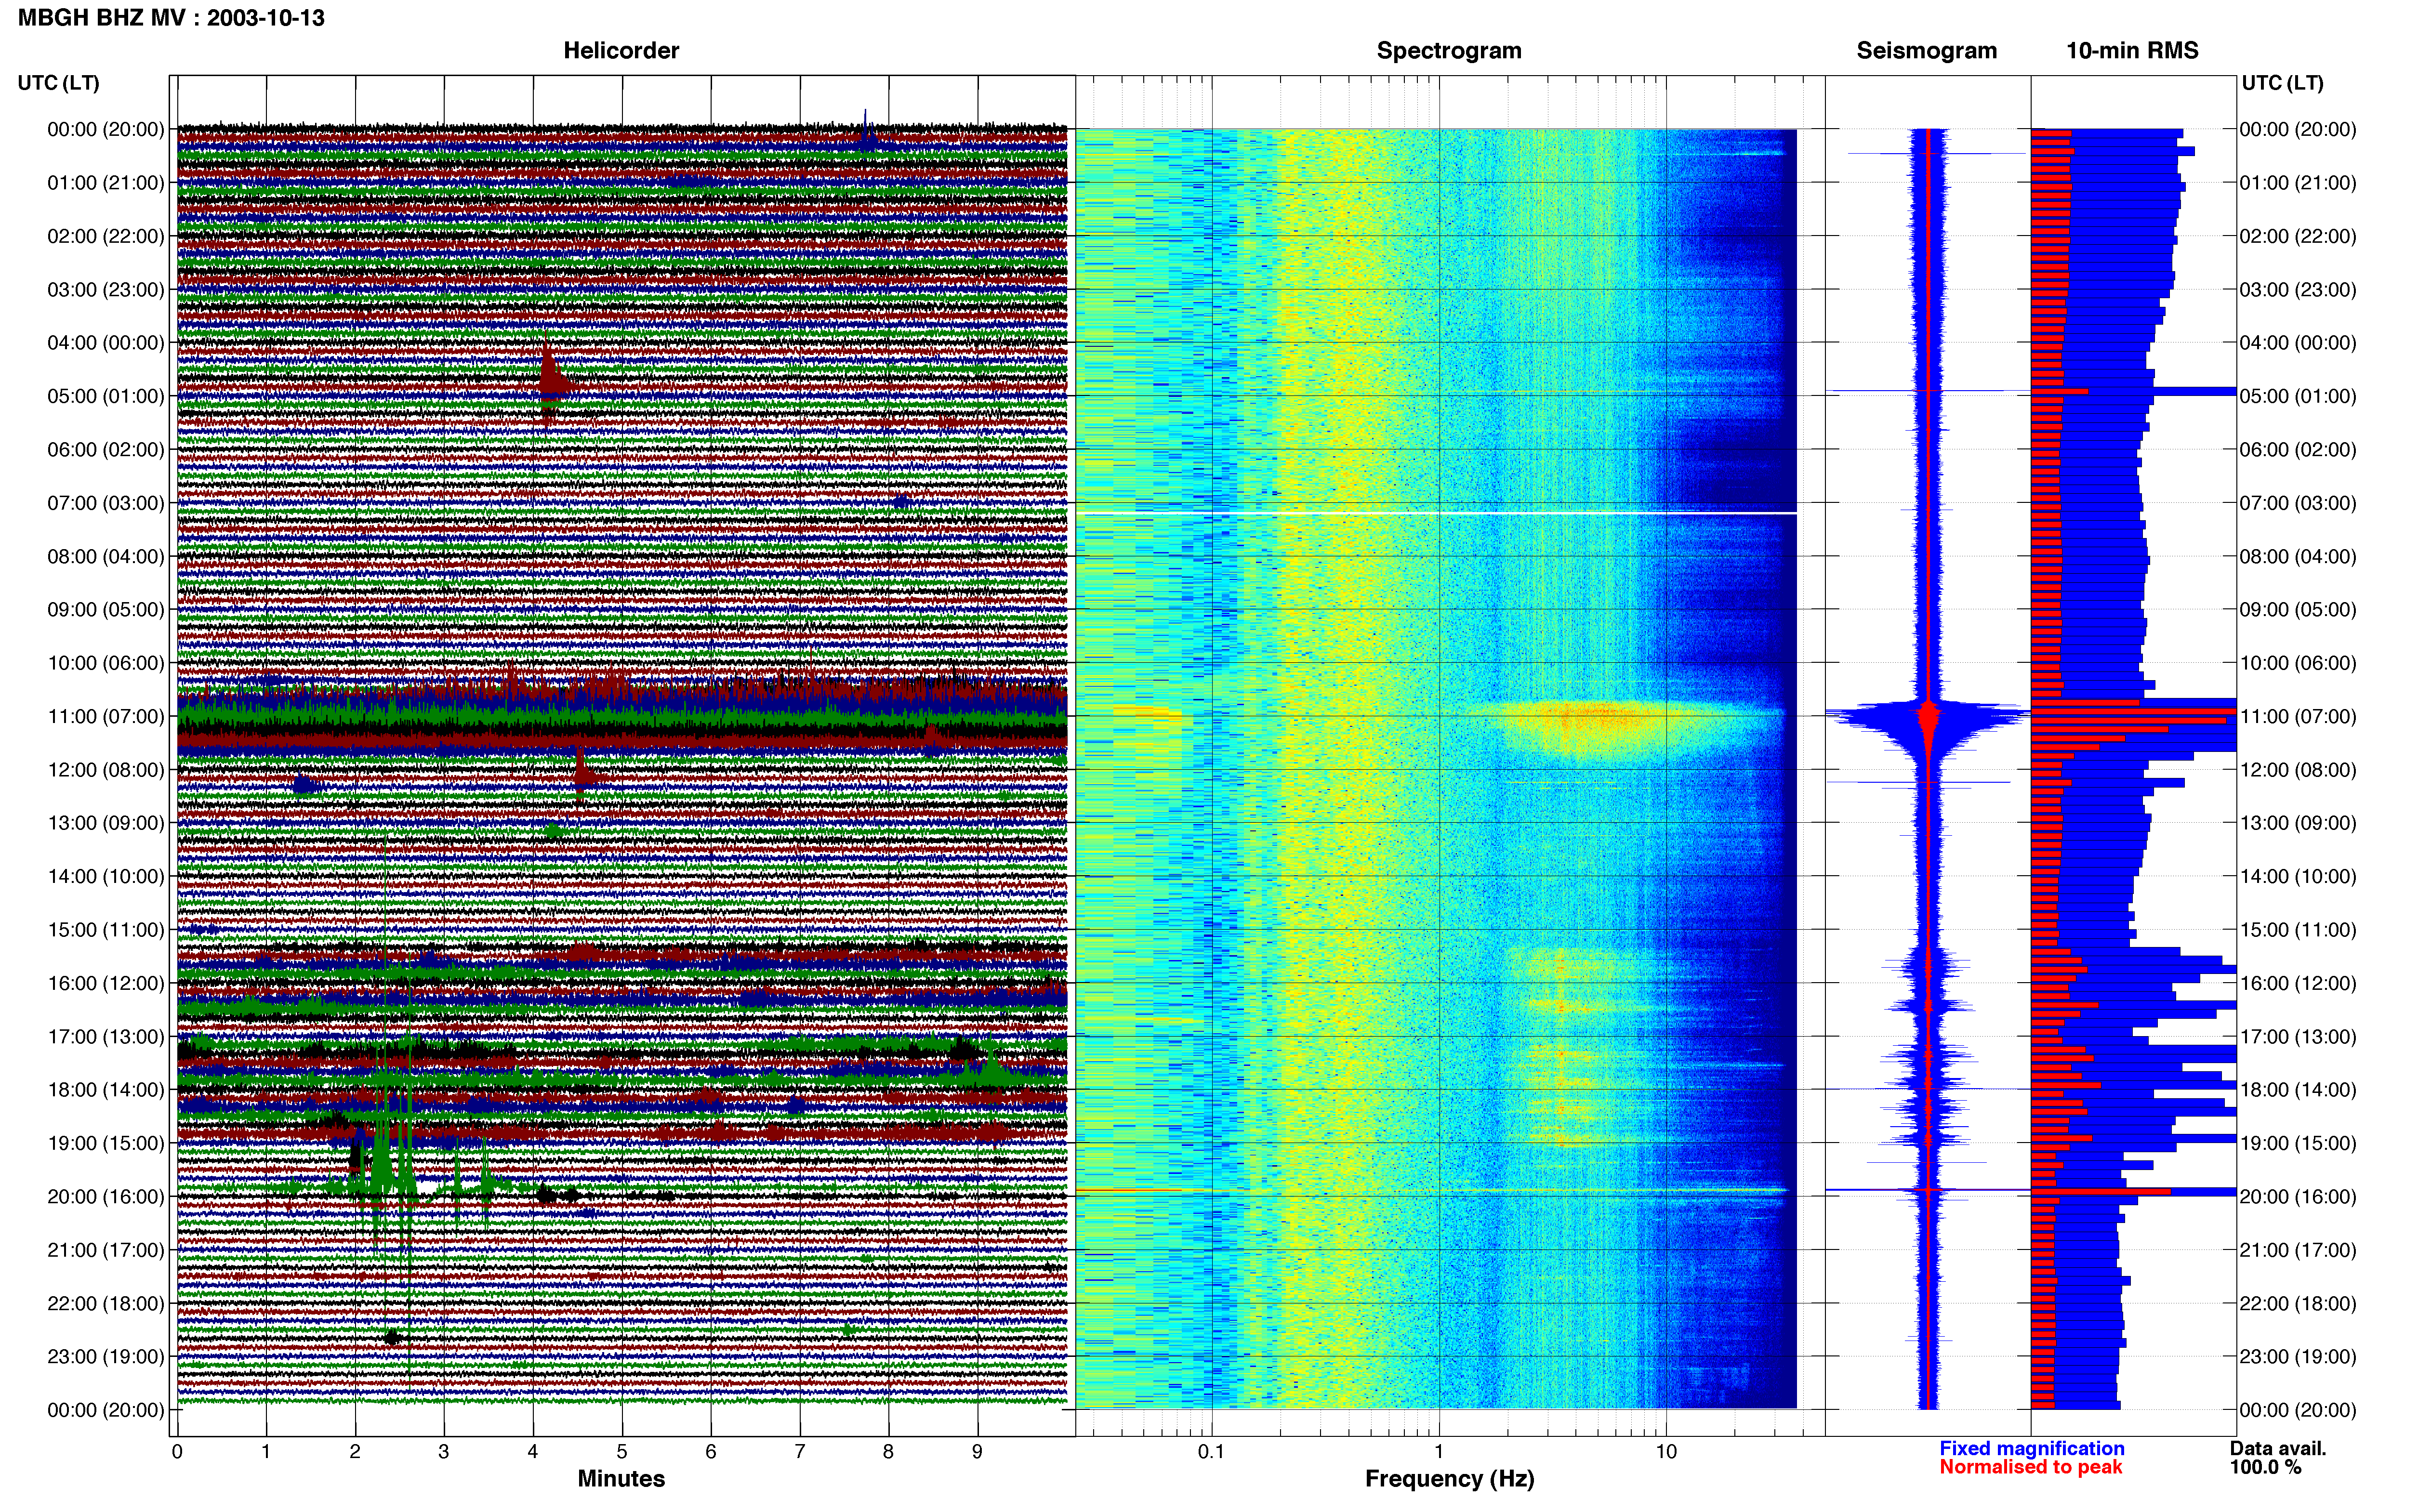This screenshot has height=1512, width=2418.
Task: Click the 'Fixed magnification' legend text
Action: pyautogui.click(x=2032, y=1449)
